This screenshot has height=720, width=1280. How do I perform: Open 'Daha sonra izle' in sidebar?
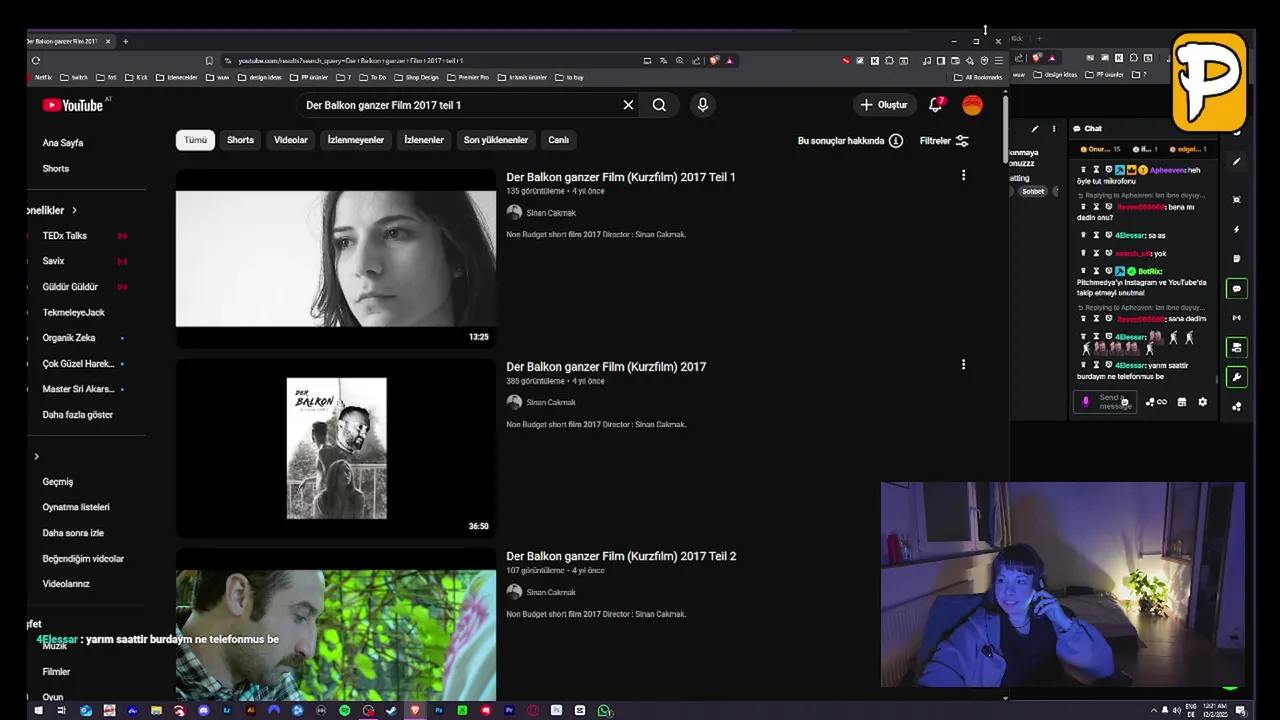click(x=73, y=533)
